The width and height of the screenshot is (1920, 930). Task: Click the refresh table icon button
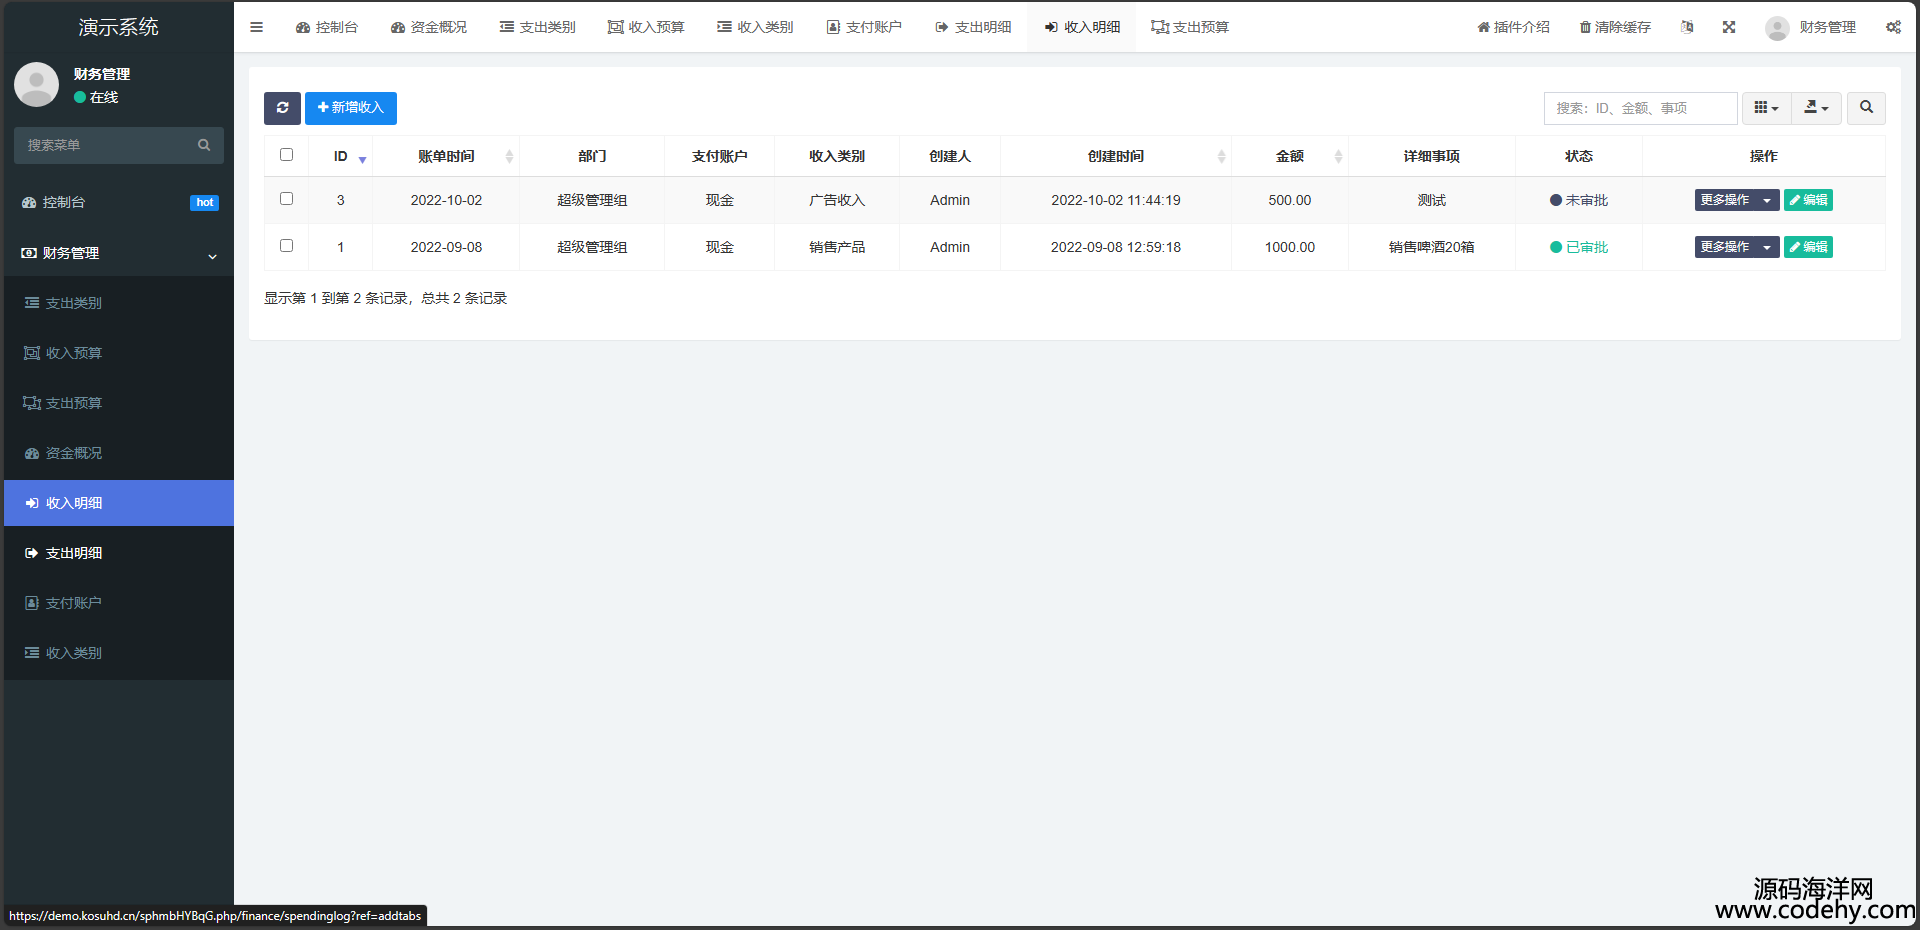(282, 108)
